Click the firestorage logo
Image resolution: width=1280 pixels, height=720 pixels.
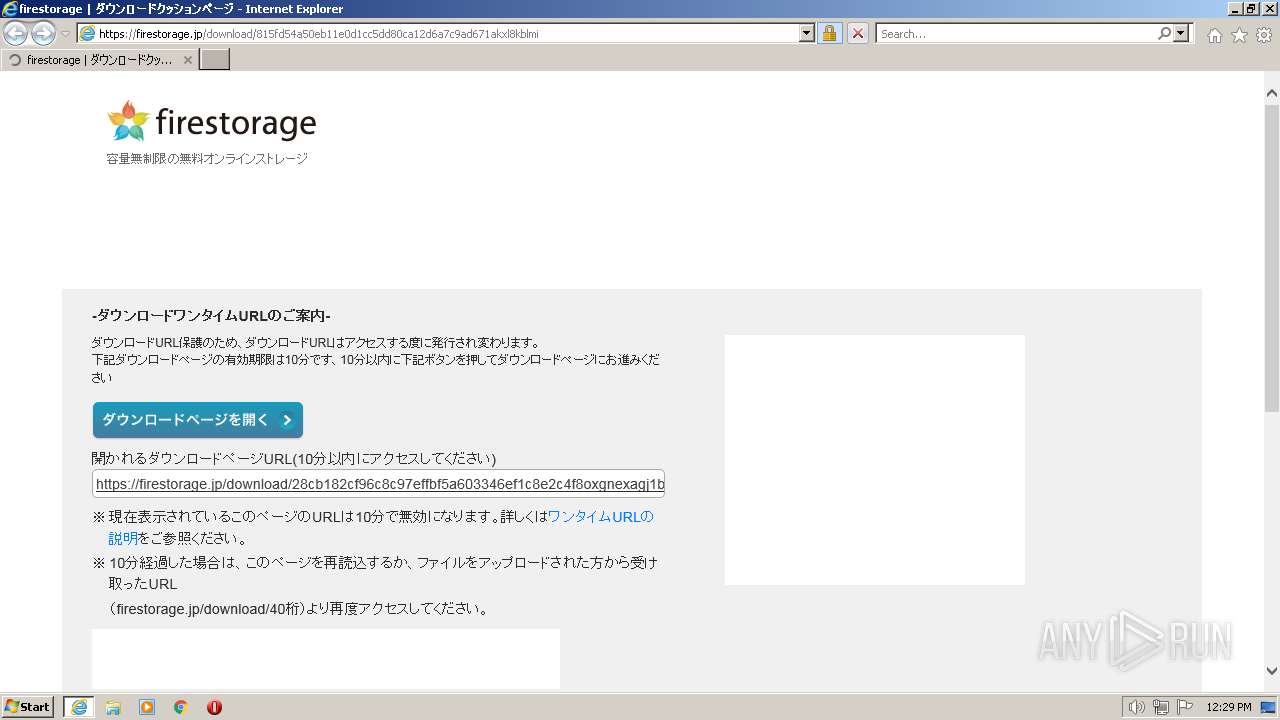[212, 122]
